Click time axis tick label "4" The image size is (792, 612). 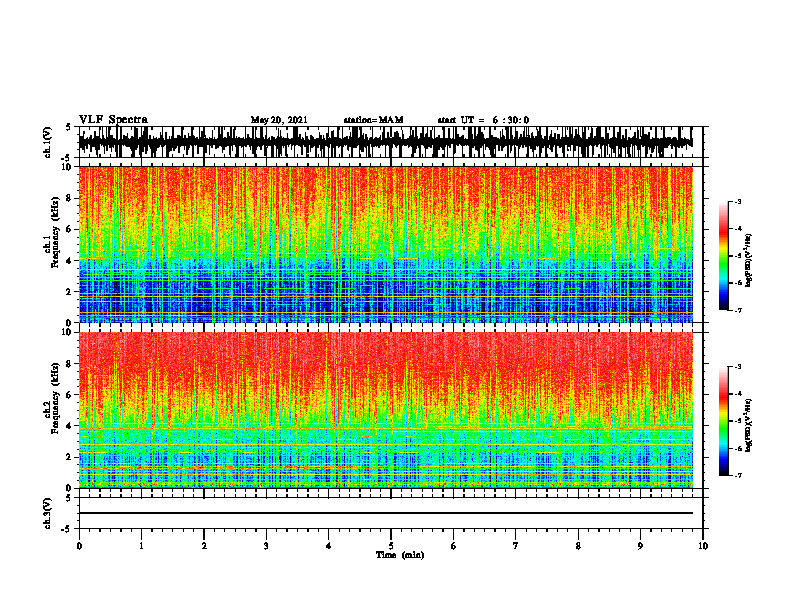[x=329, y=546]
